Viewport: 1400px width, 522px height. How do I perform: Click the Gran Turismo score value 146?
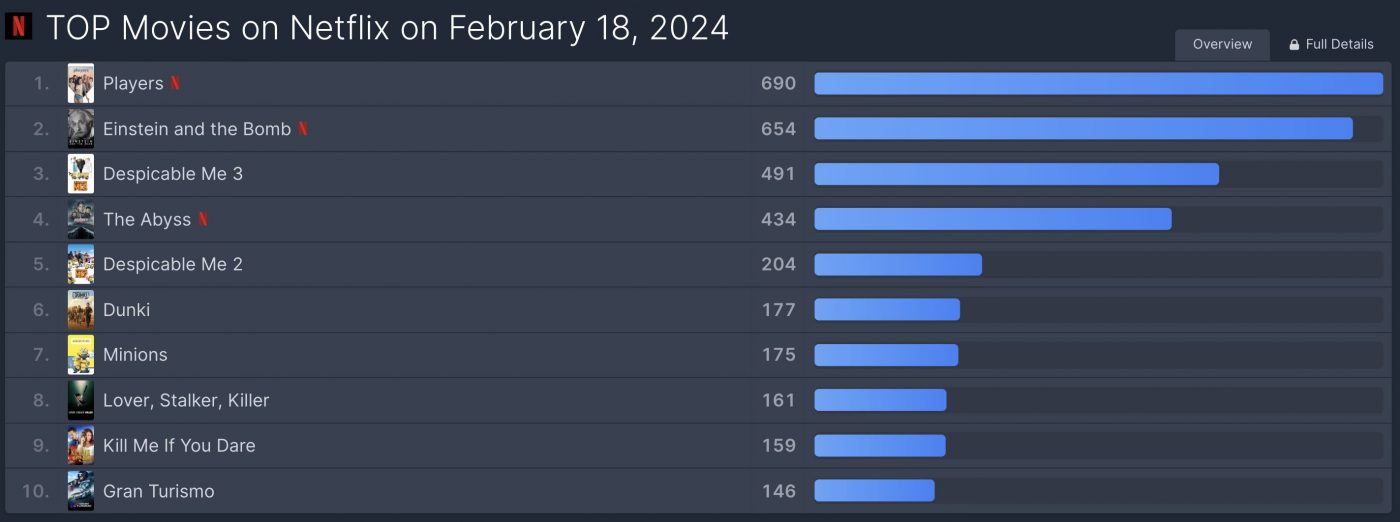click(x=779, y=491)
